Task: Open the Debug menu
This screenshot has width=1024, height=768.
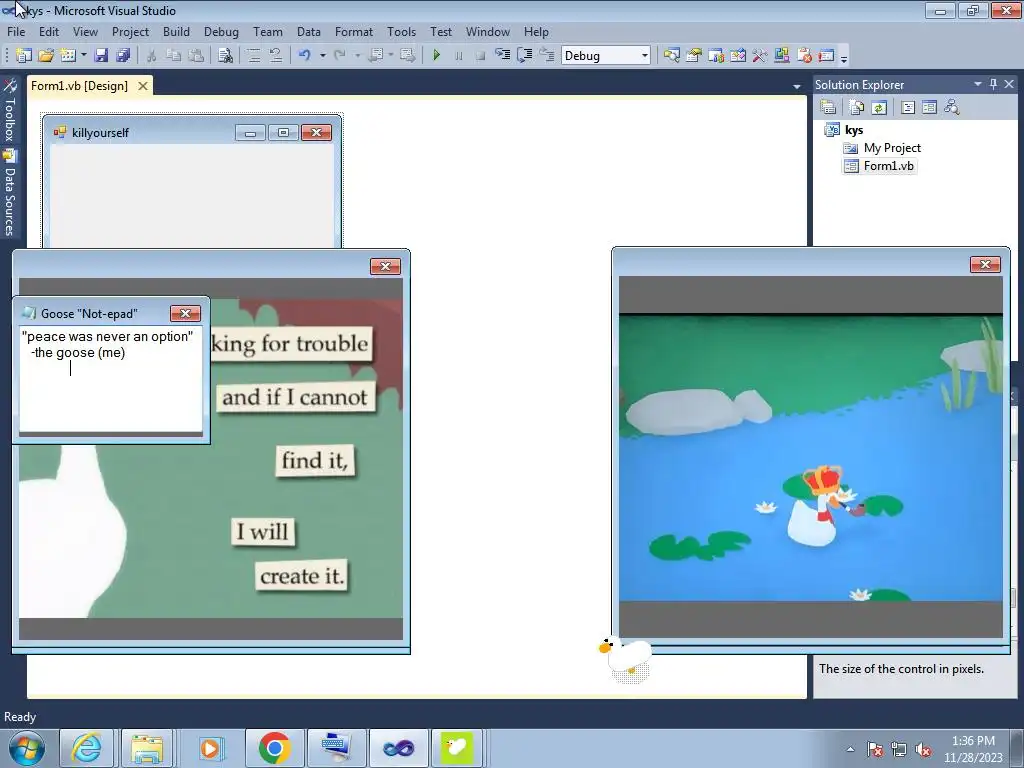Action: pyautogui.click(x=221, y=31)
